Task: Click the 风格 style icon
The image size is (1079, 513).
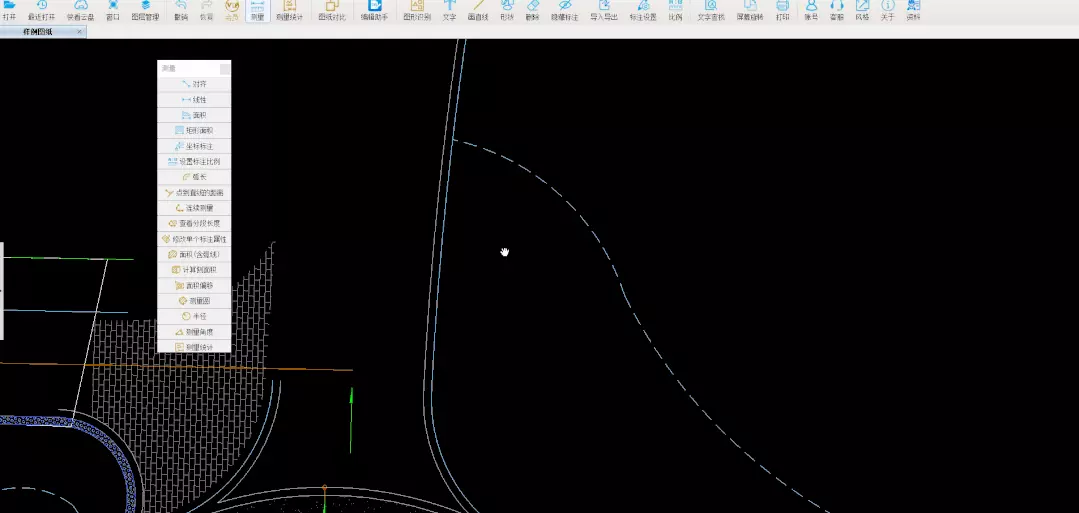Action: 862,10
